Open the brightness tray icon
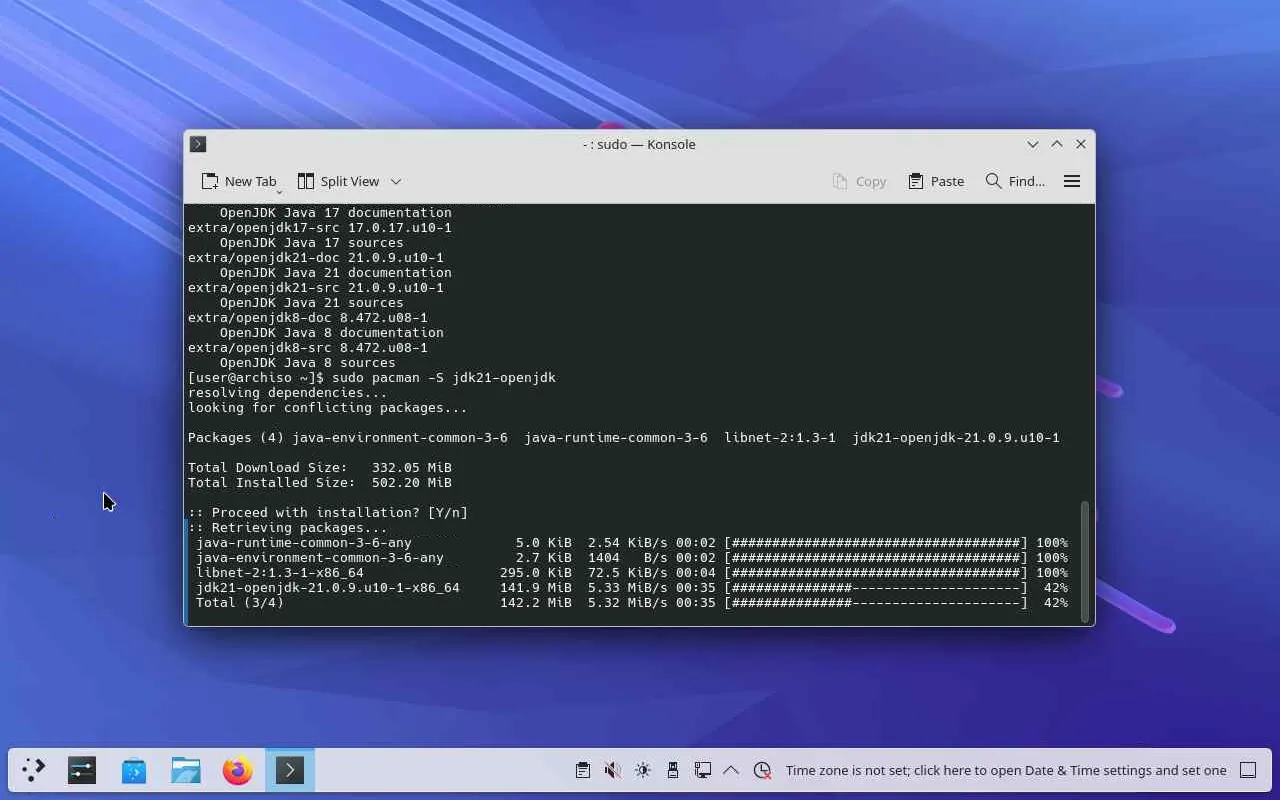The width and height of the screenshot is (1280, 800). pyautogui.click(x=643, y=770)
